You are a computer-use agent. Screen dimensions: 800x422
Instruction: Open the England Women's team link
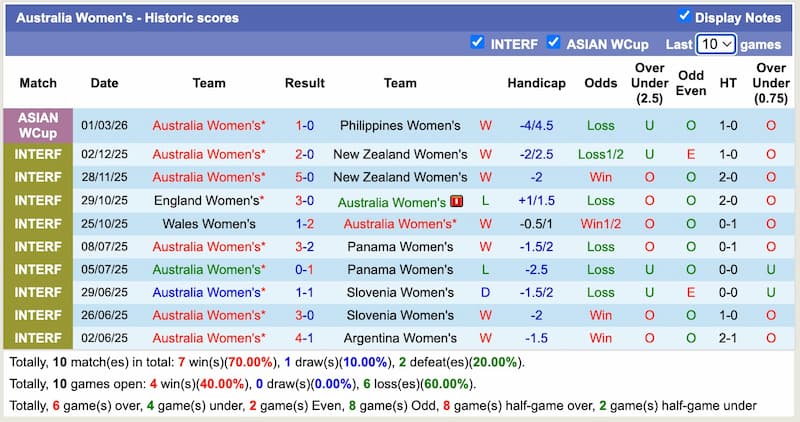tap(208, 200)
